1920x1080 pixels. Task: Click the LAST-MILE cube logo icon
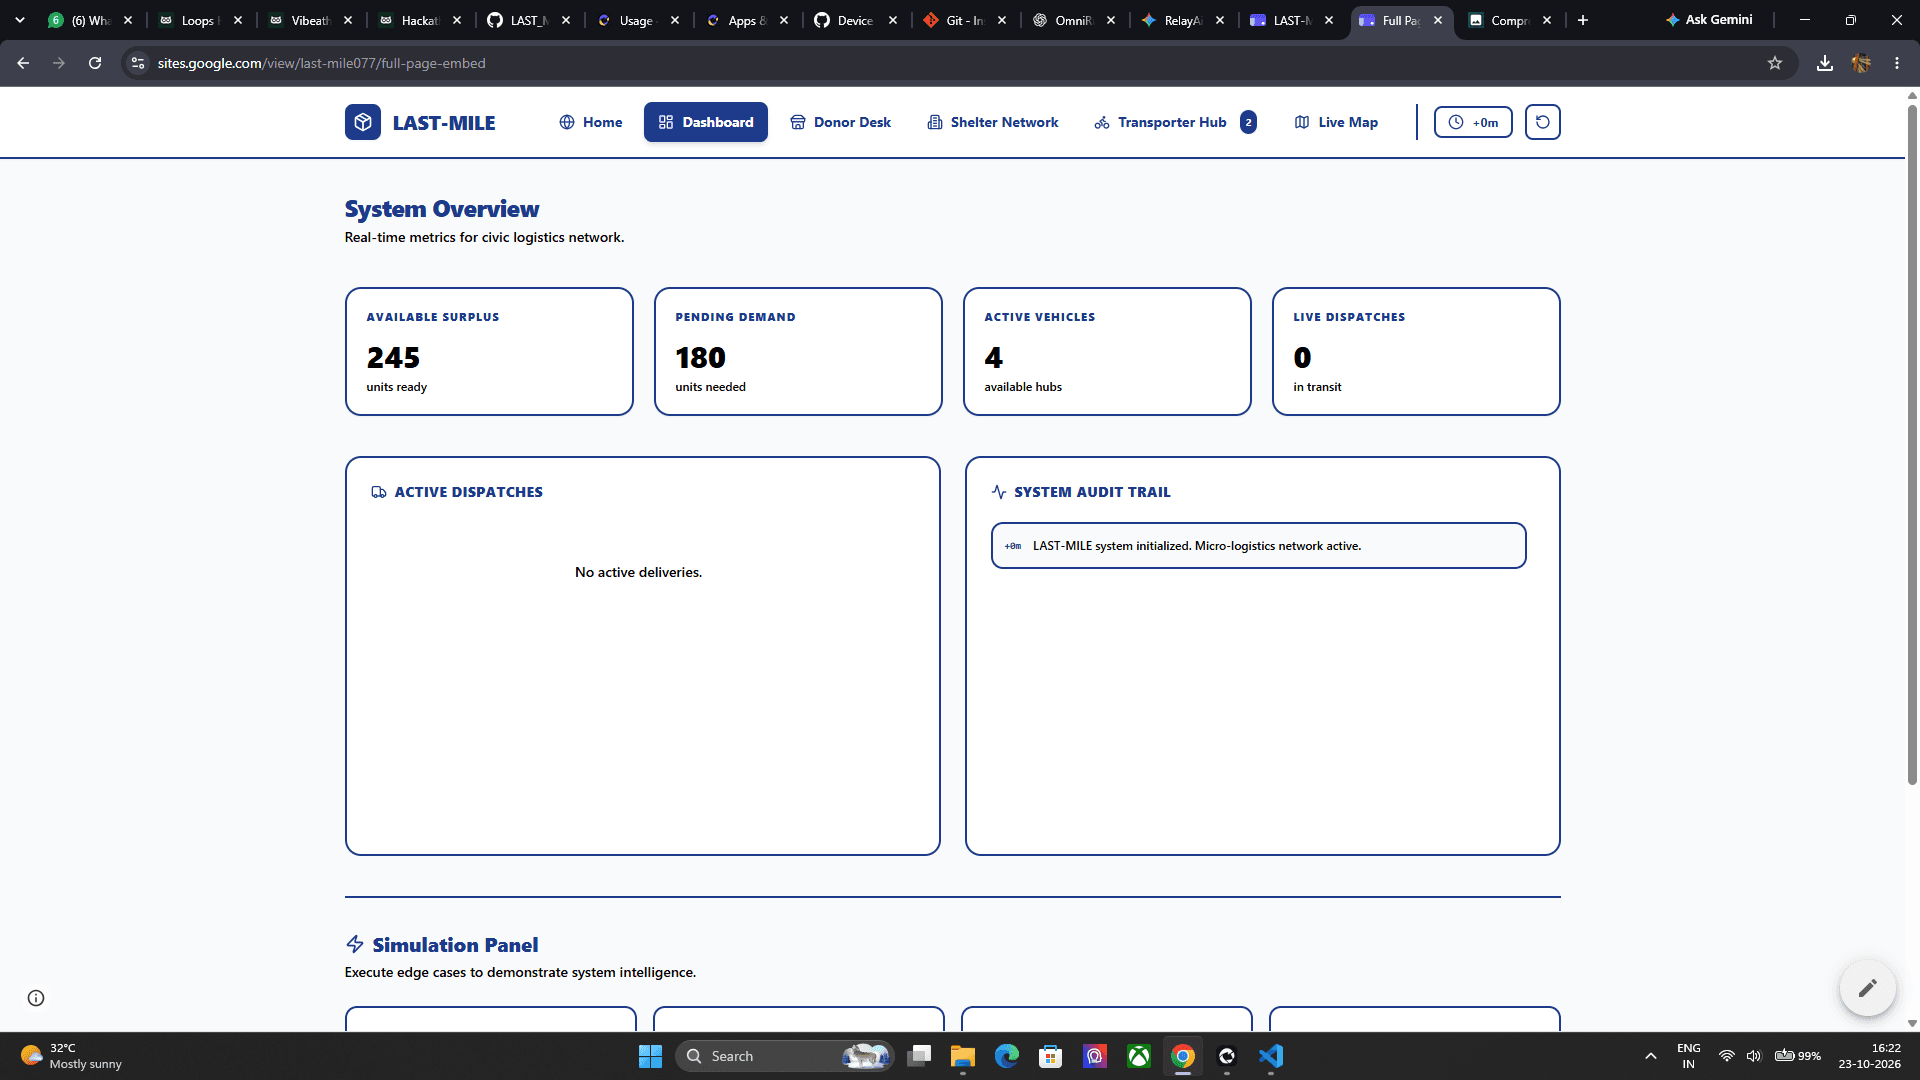tap(362, 122)
